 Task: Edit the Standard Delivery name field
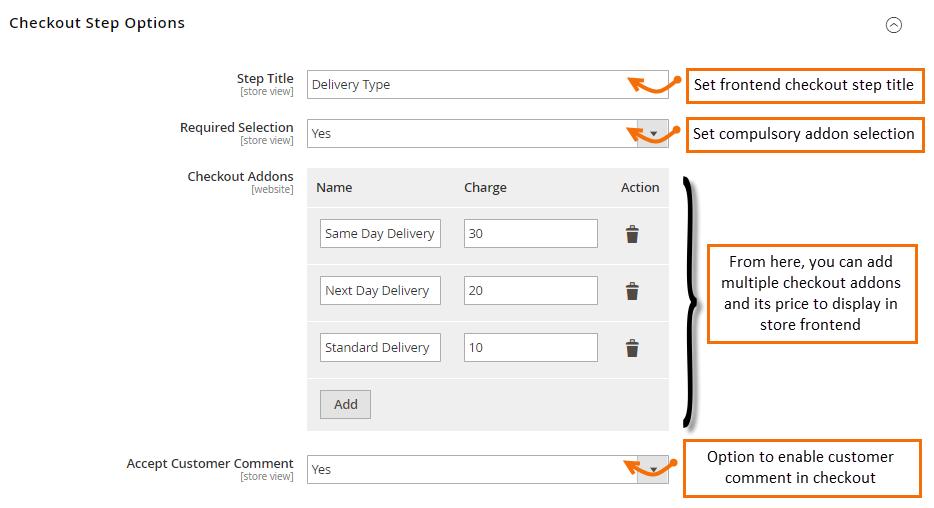[380, 347]
